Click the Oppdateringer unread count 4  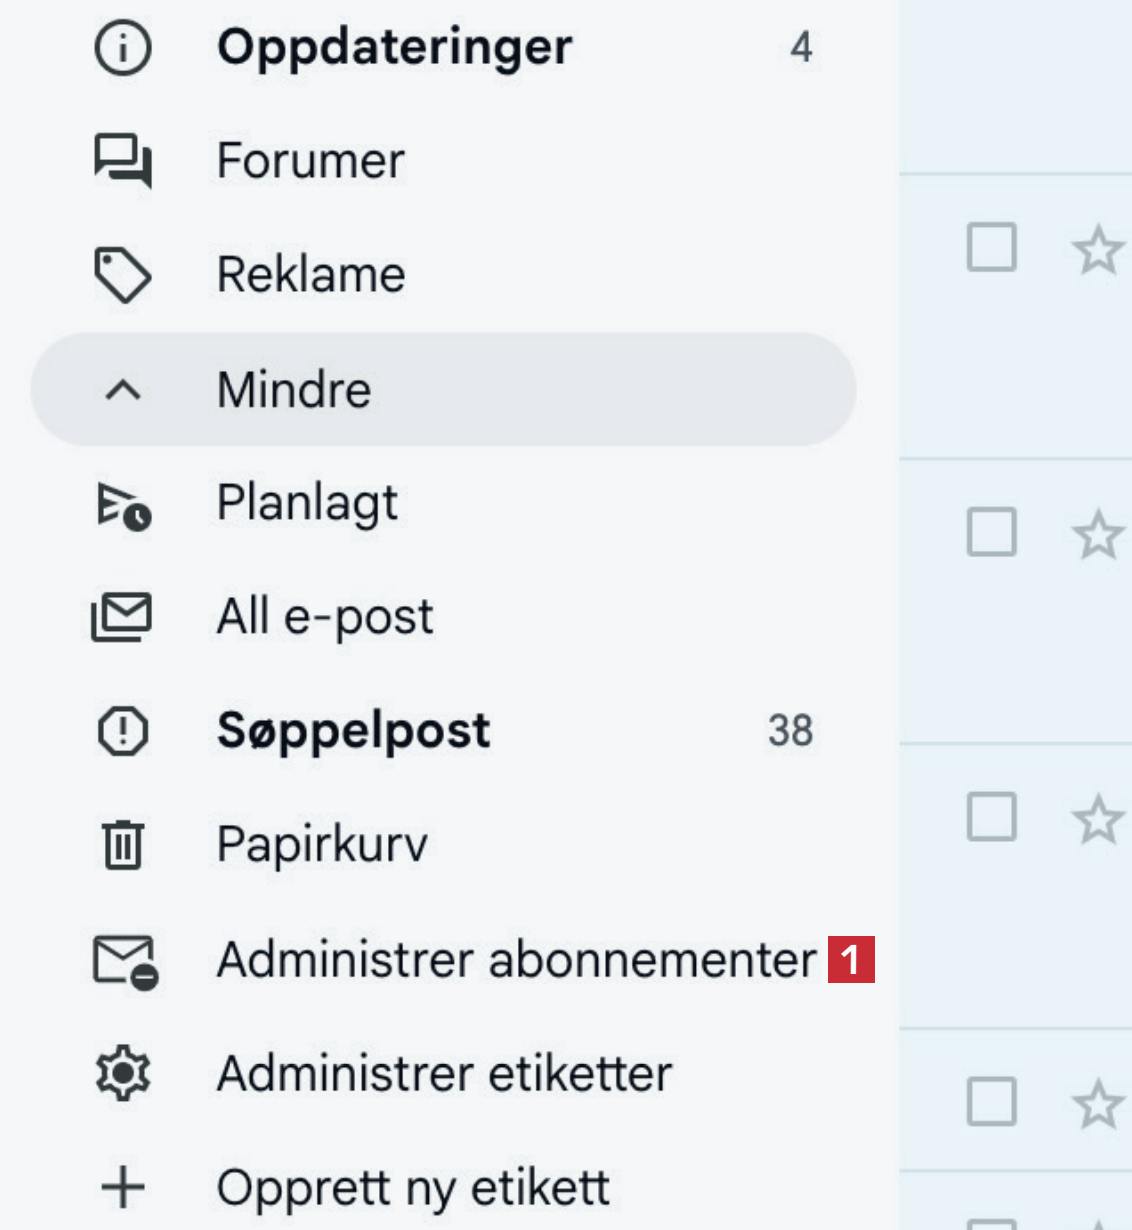(x=801, y=47)
